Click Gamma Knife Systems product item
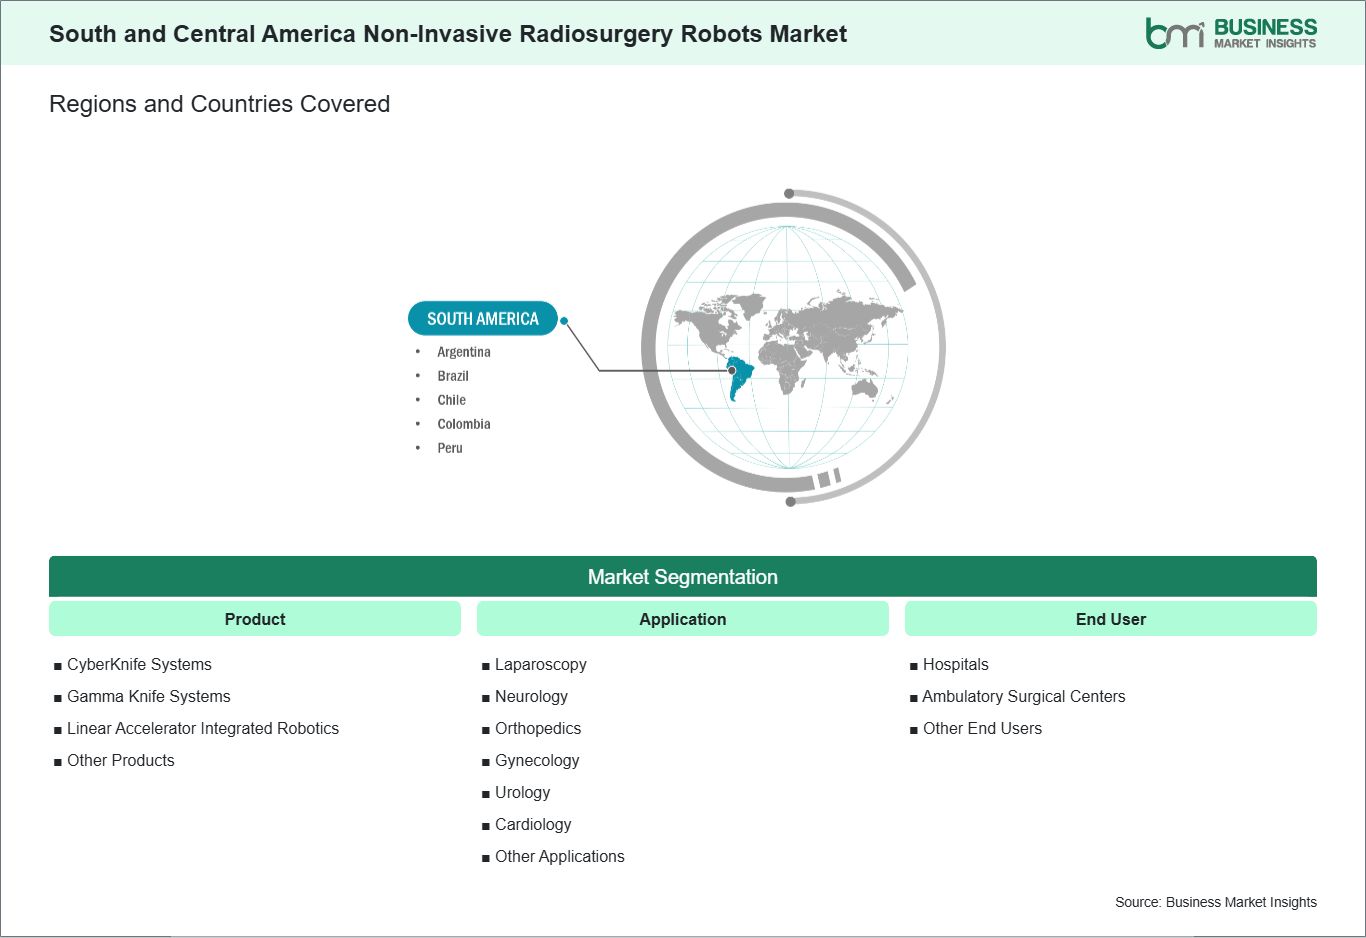Viewport: 1366px width, 938px height. (x=149, y=696)
